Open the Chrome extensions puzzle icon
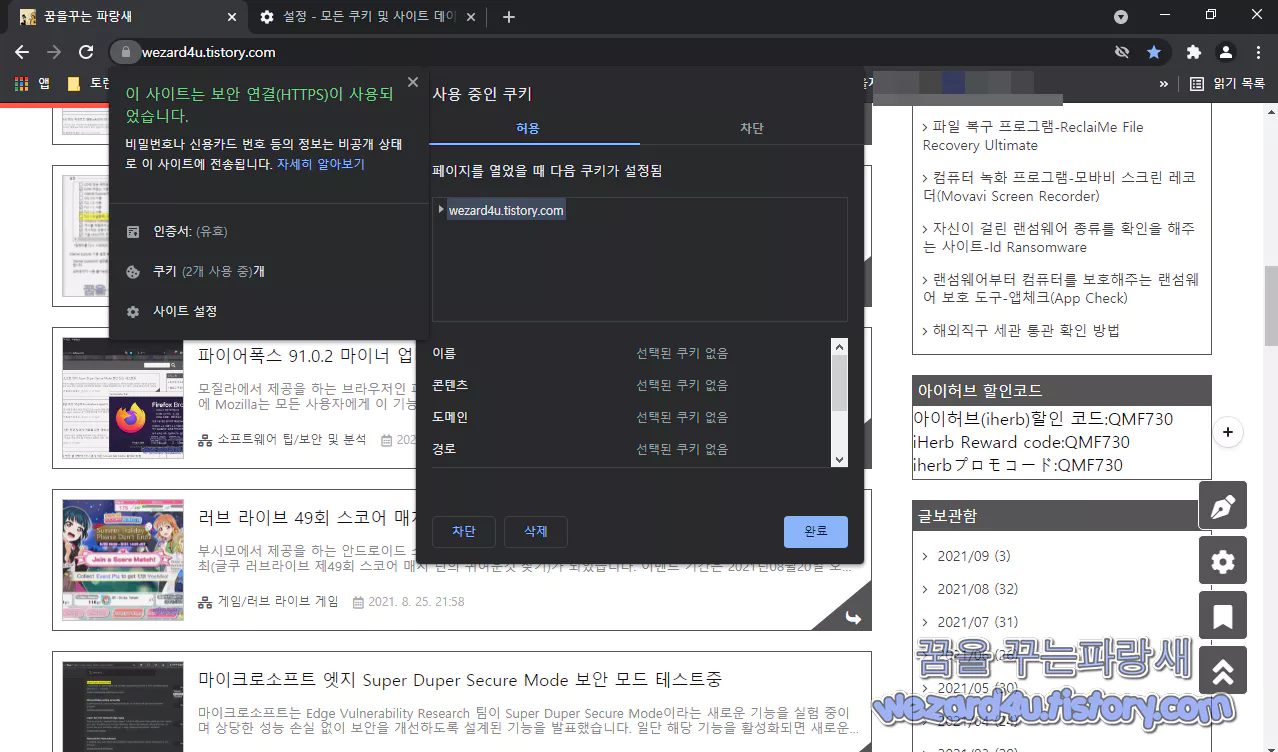1278x752 pixels. click(x=1194, y=52)
